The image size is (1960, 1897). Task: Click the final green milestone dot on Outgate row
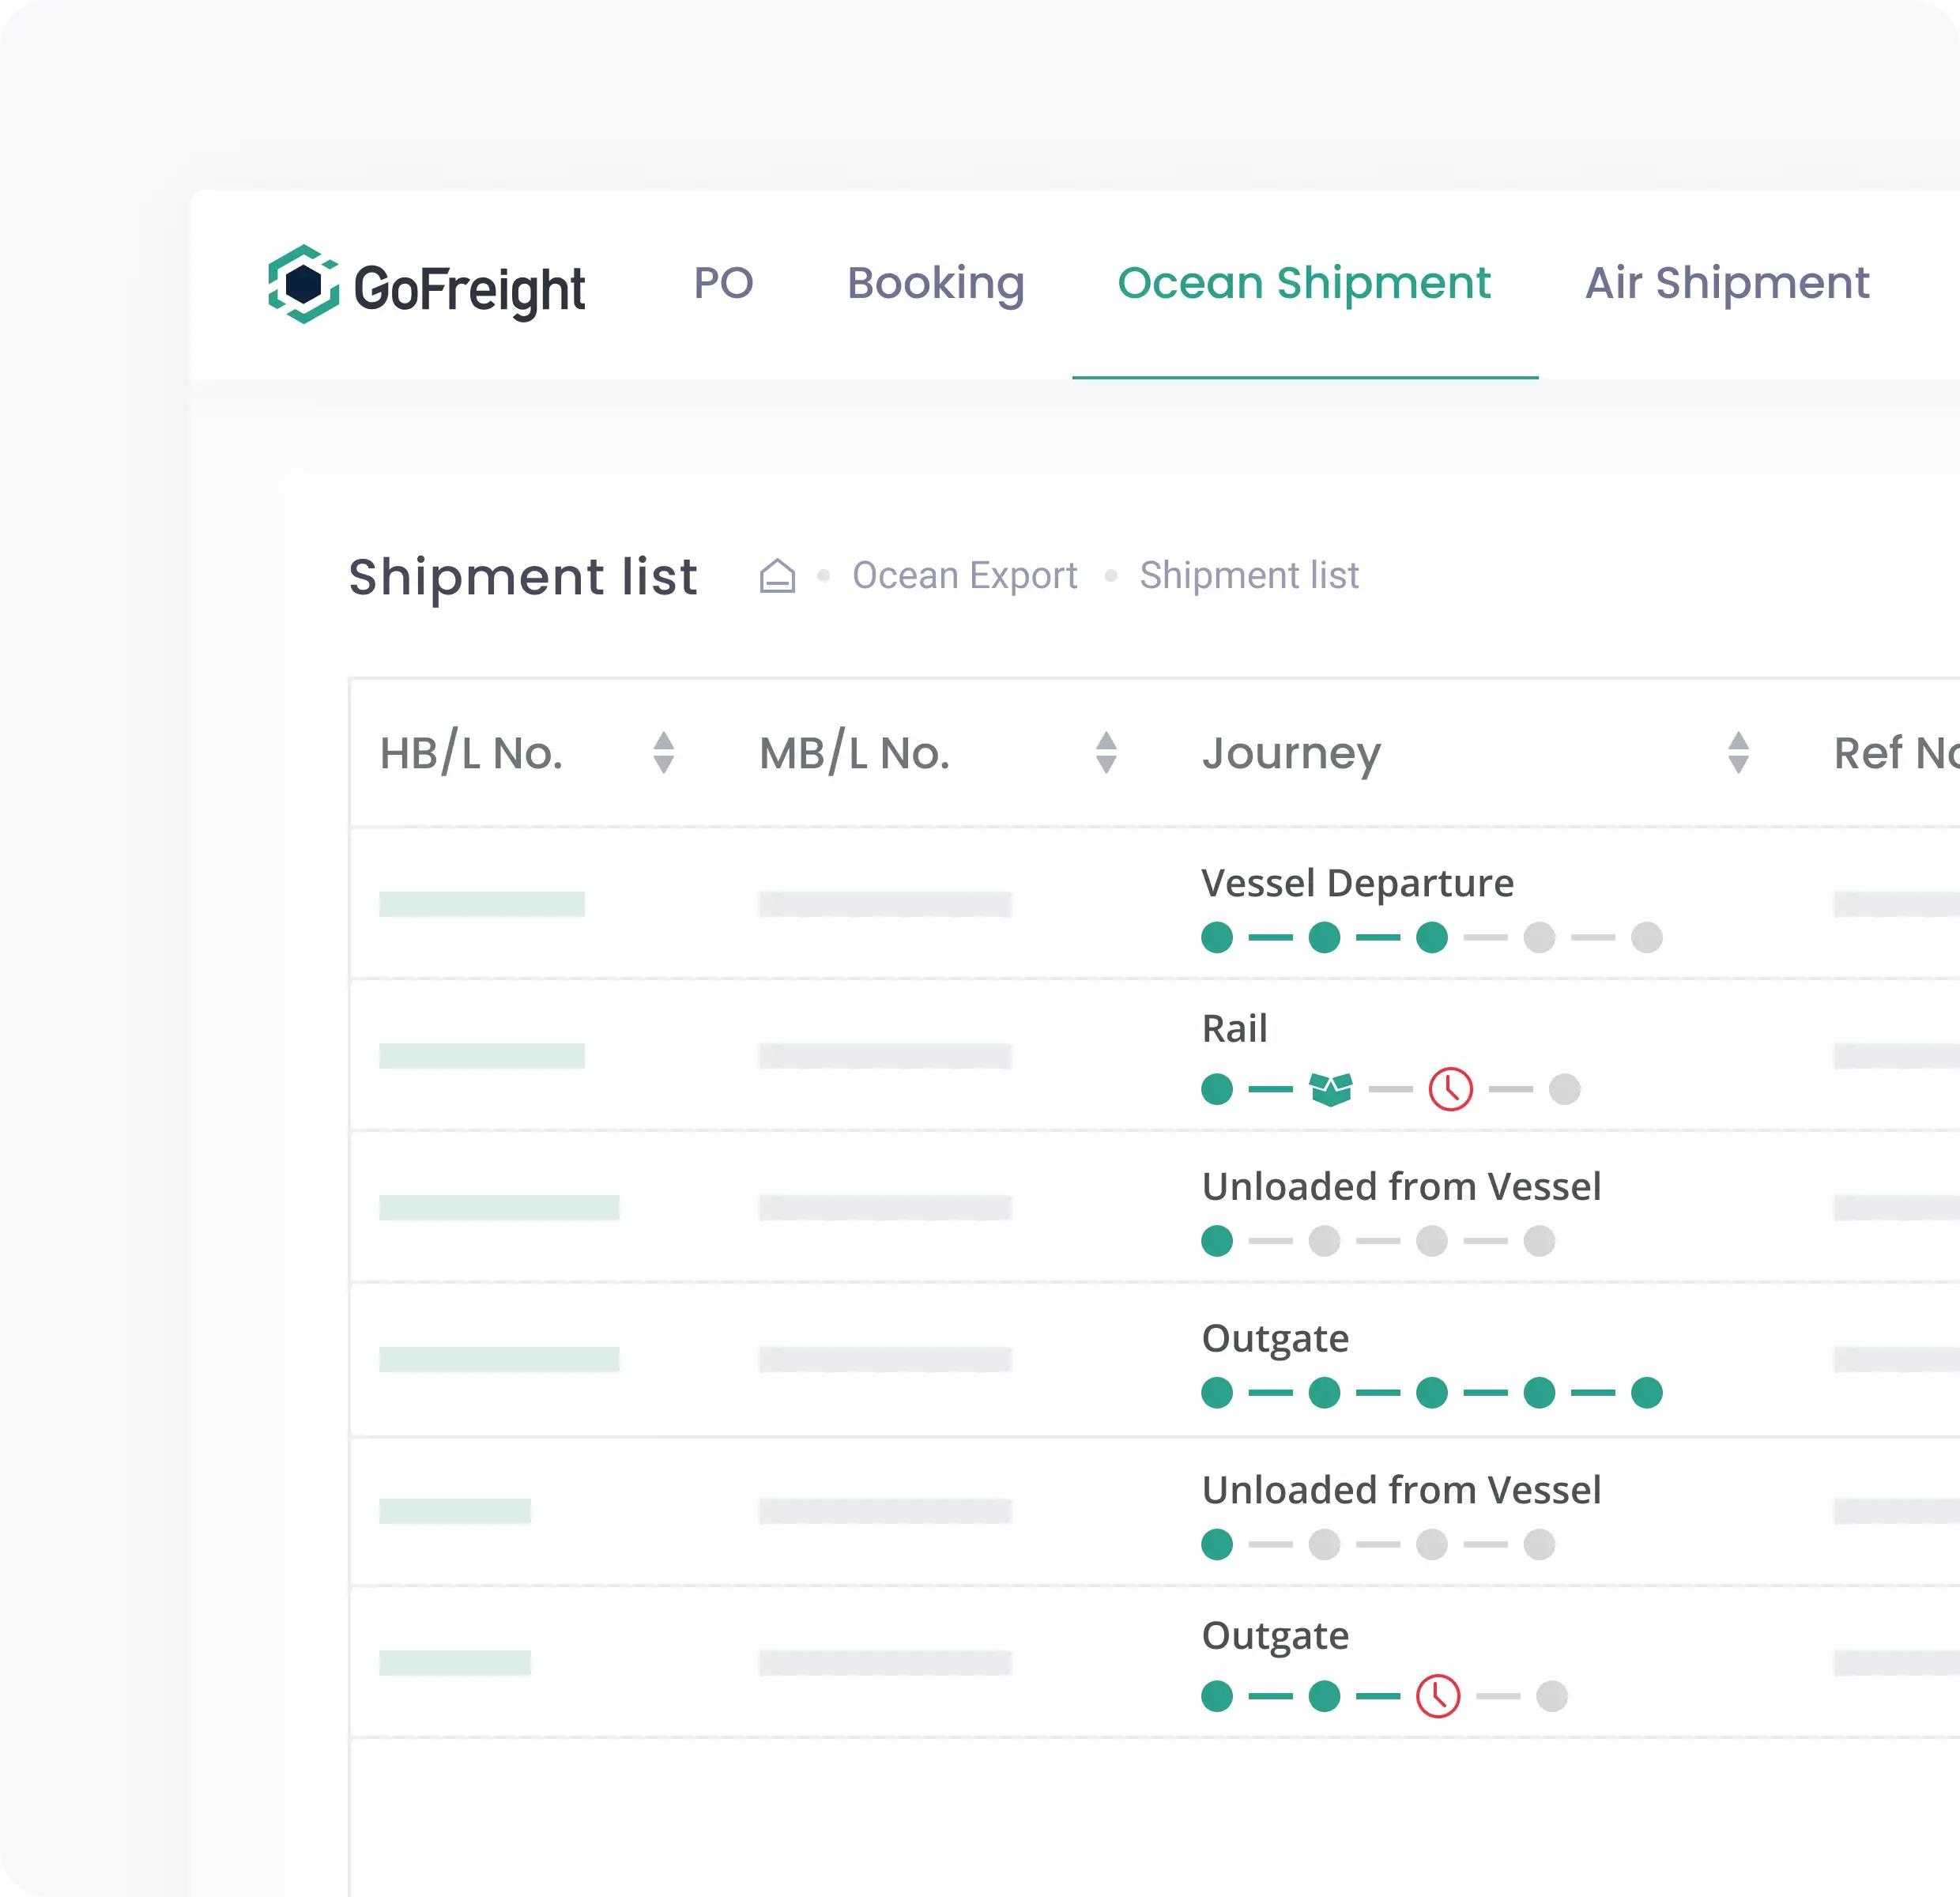[x=1648, y=1392]
